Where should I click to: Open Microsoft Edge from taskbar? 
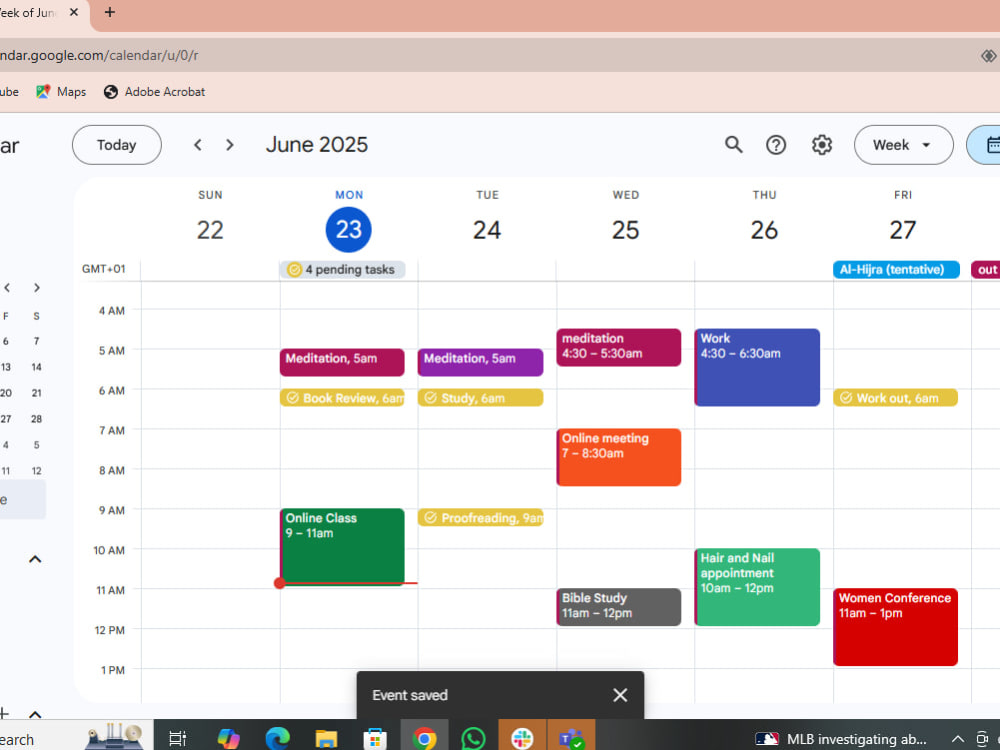point(277,739)
